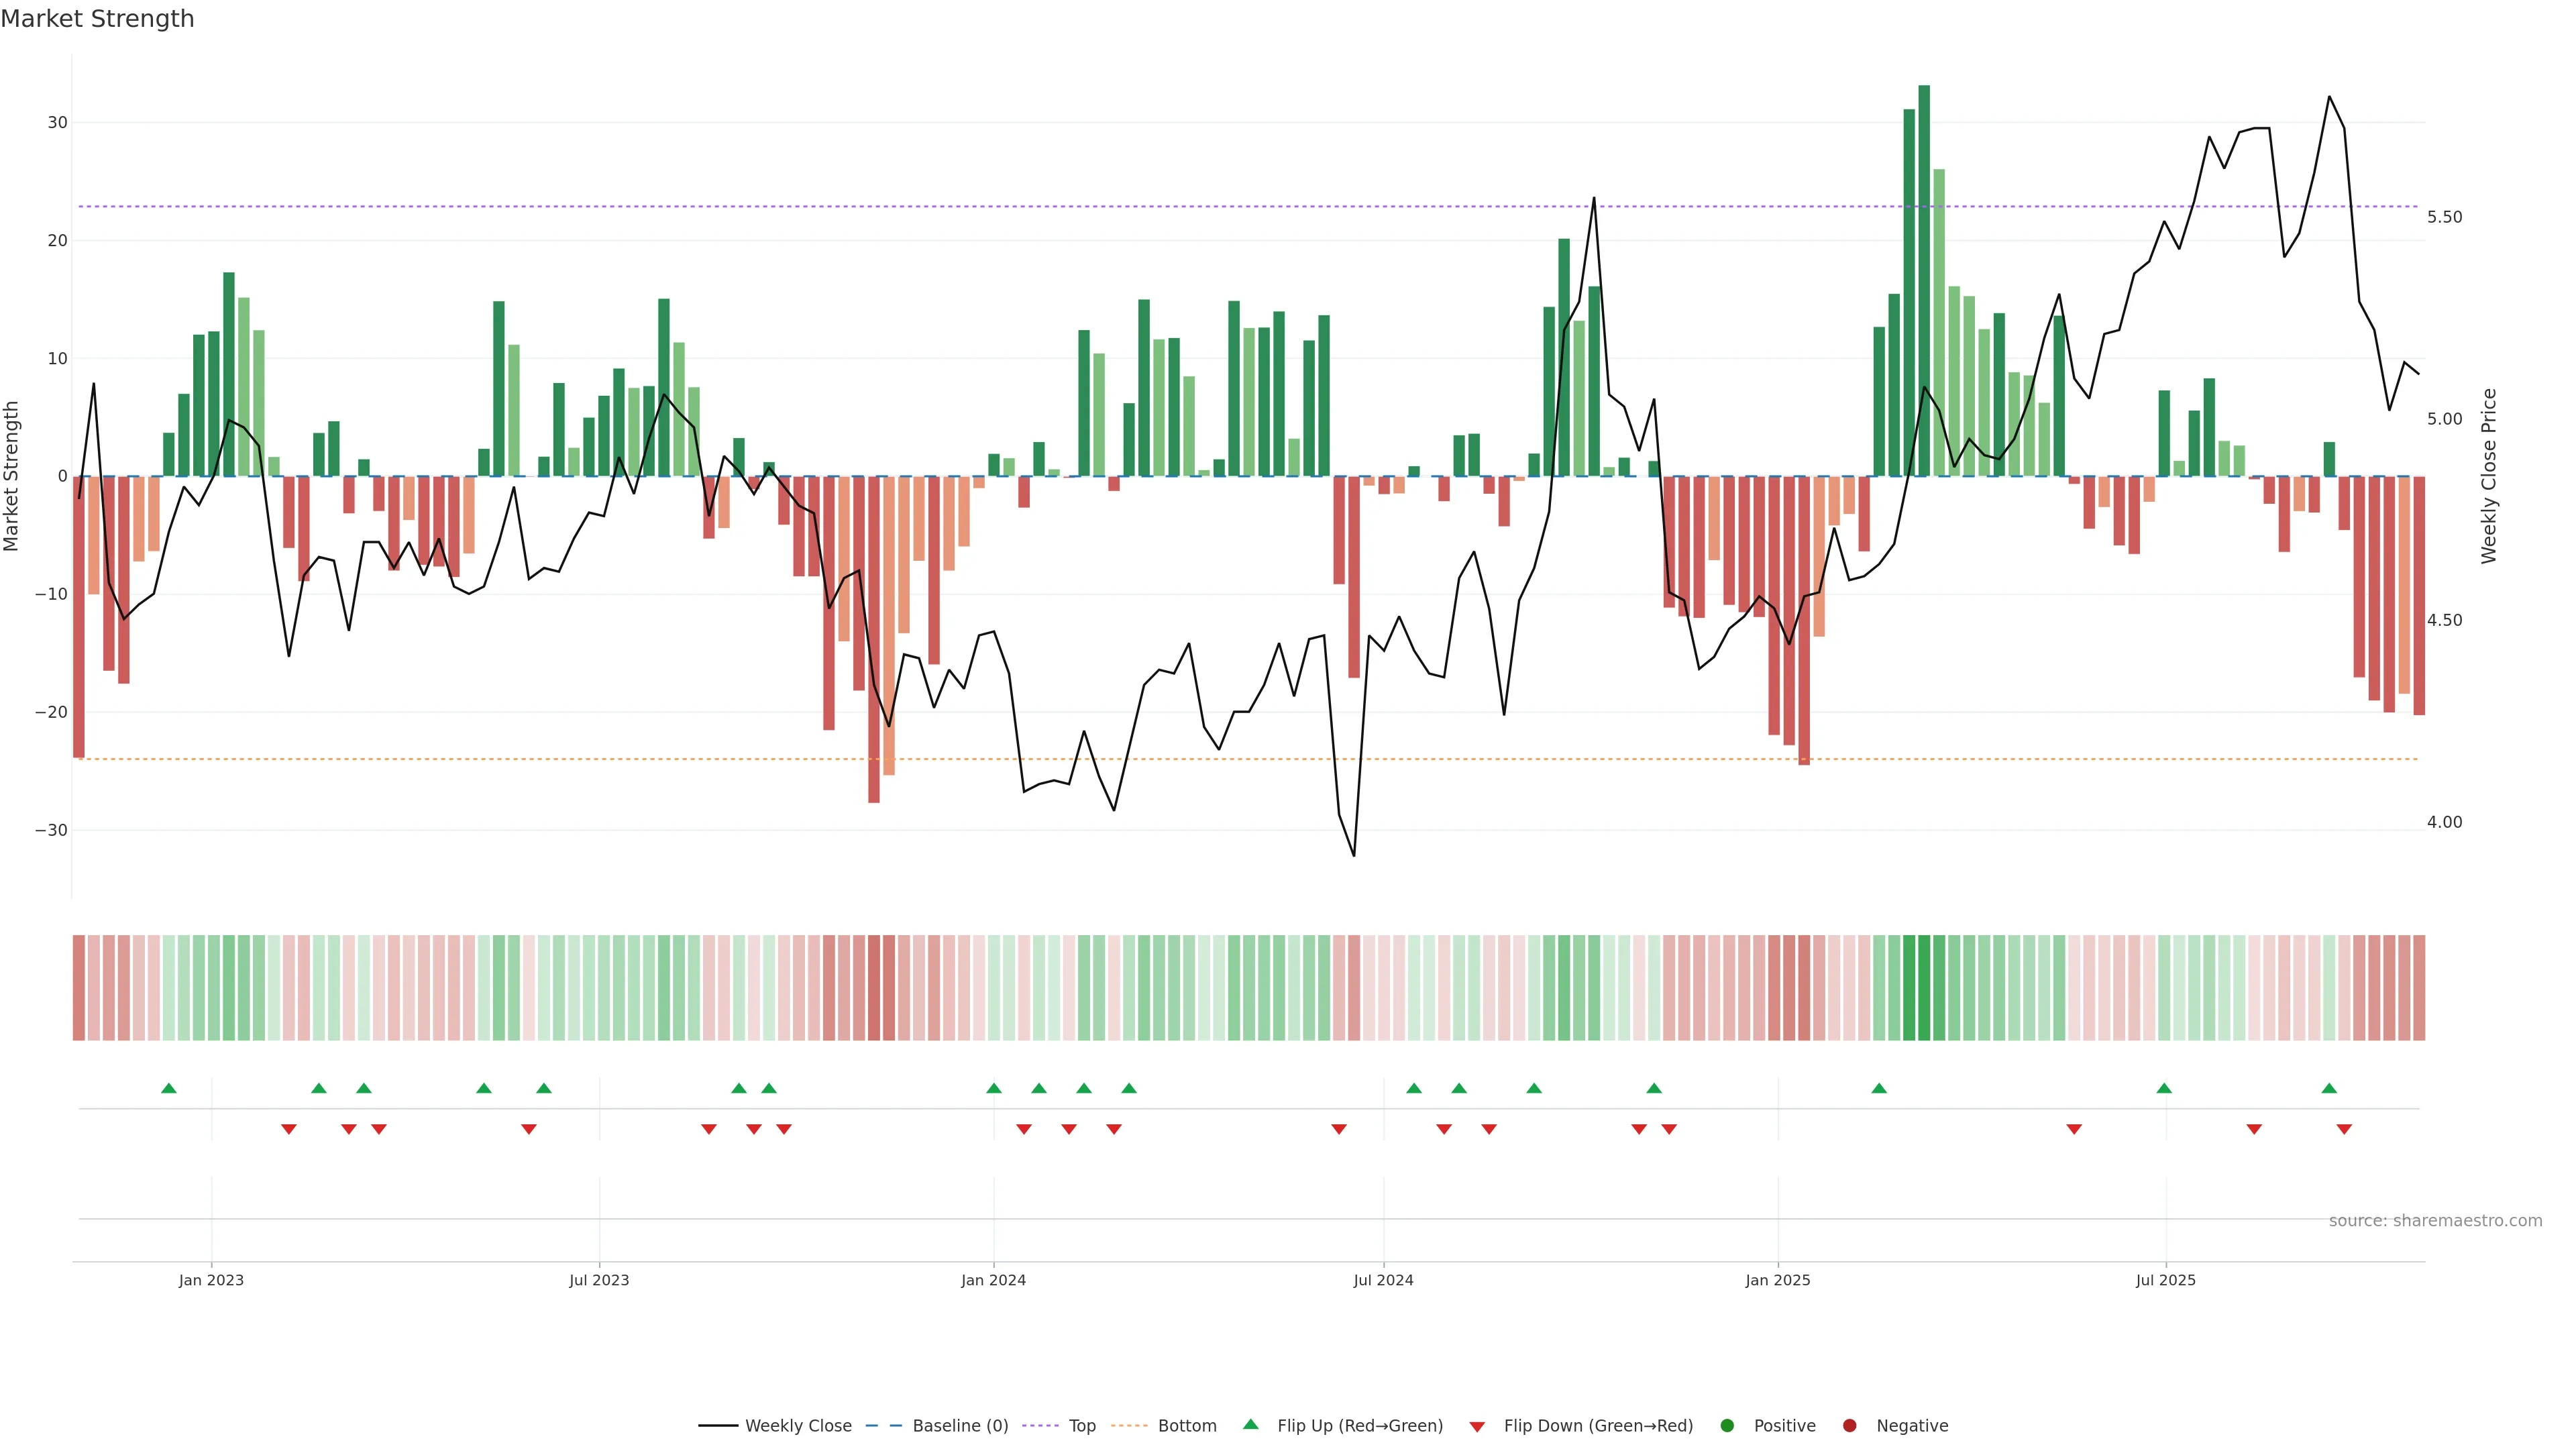Click the Jan 2024 x-axis label
Viewport: 2576px width, 1449px height.
[993, 1280]
